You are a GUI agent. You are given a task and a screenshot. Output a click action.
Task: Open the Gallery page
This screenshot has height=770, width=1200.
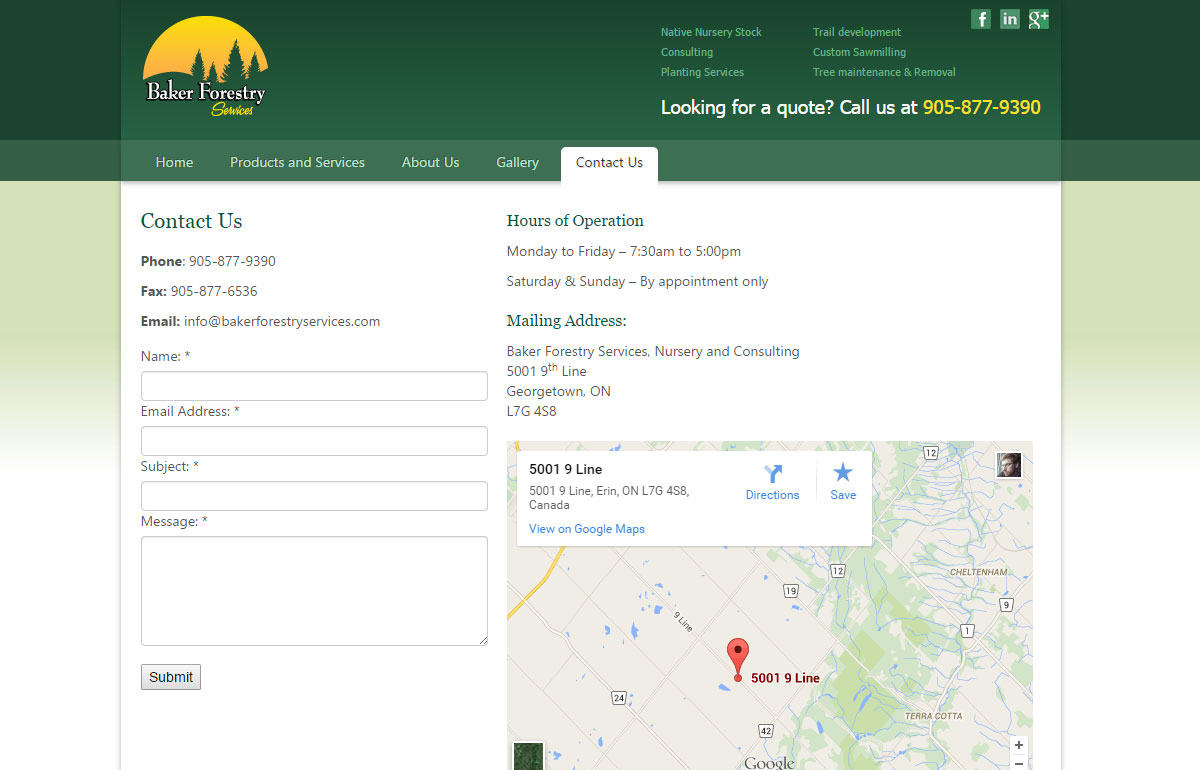click(x=517, y=162)
